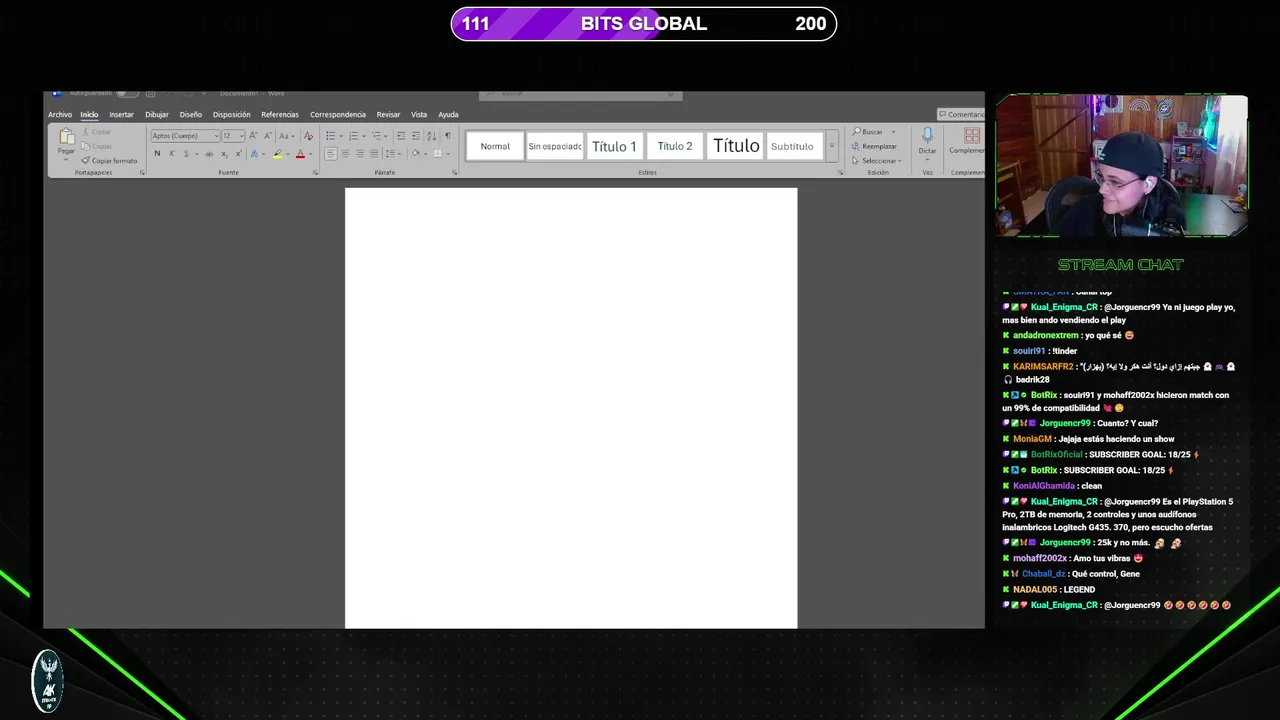
Task: Click the Buscar find button
Action: click(x=868, y=132)
